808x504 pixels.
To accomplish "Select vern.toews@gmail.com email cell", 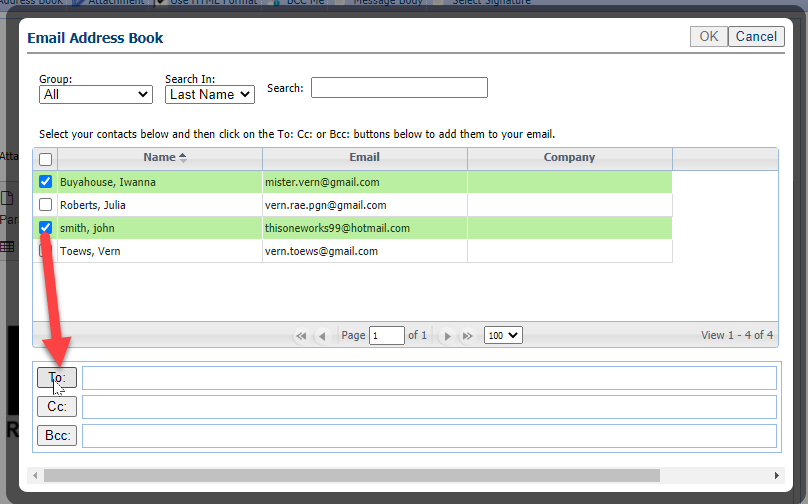I will (x=365, y=251).
